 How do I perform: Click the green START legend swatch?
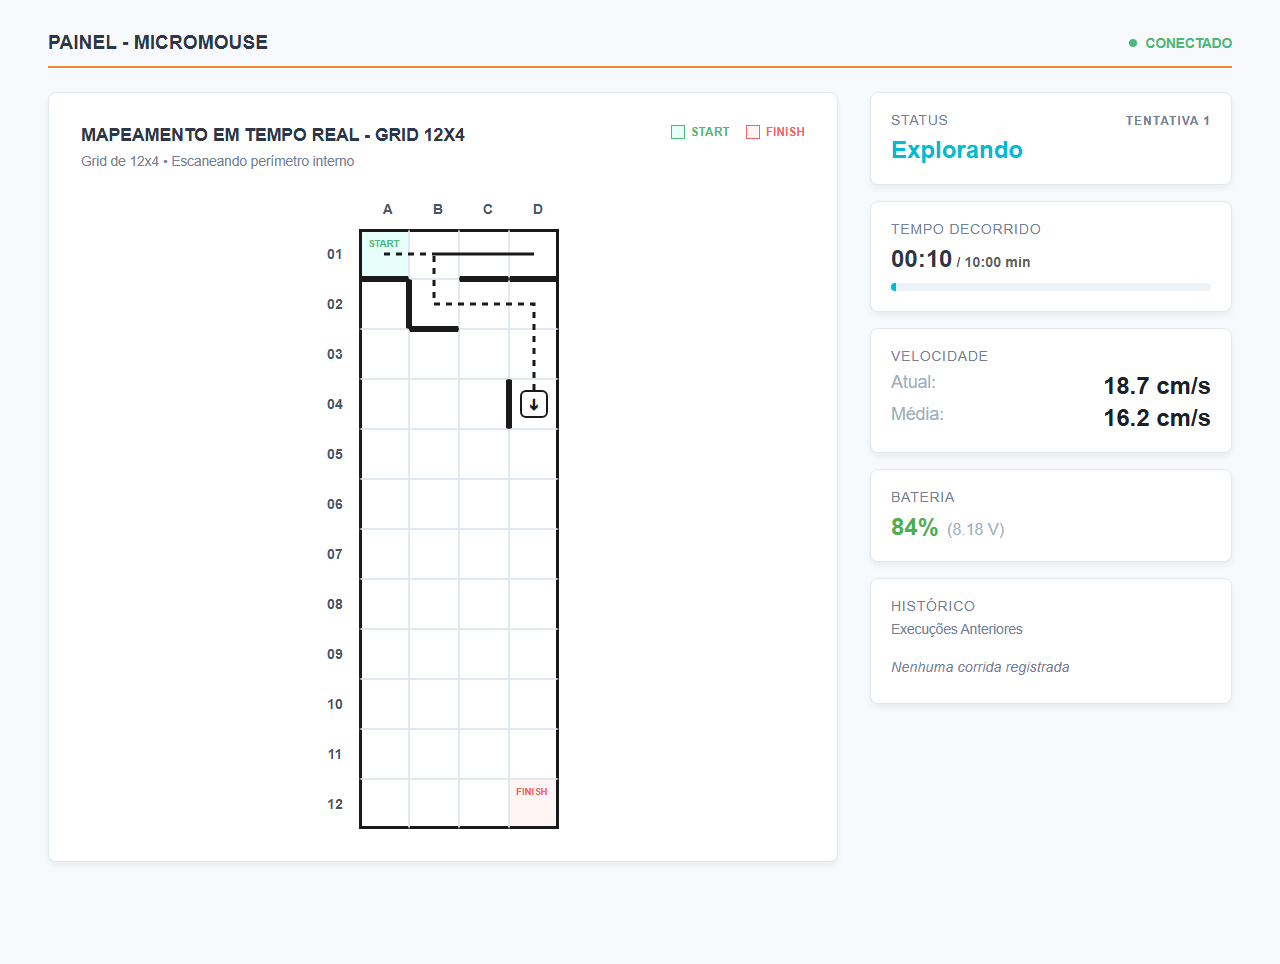pos(678,132)
